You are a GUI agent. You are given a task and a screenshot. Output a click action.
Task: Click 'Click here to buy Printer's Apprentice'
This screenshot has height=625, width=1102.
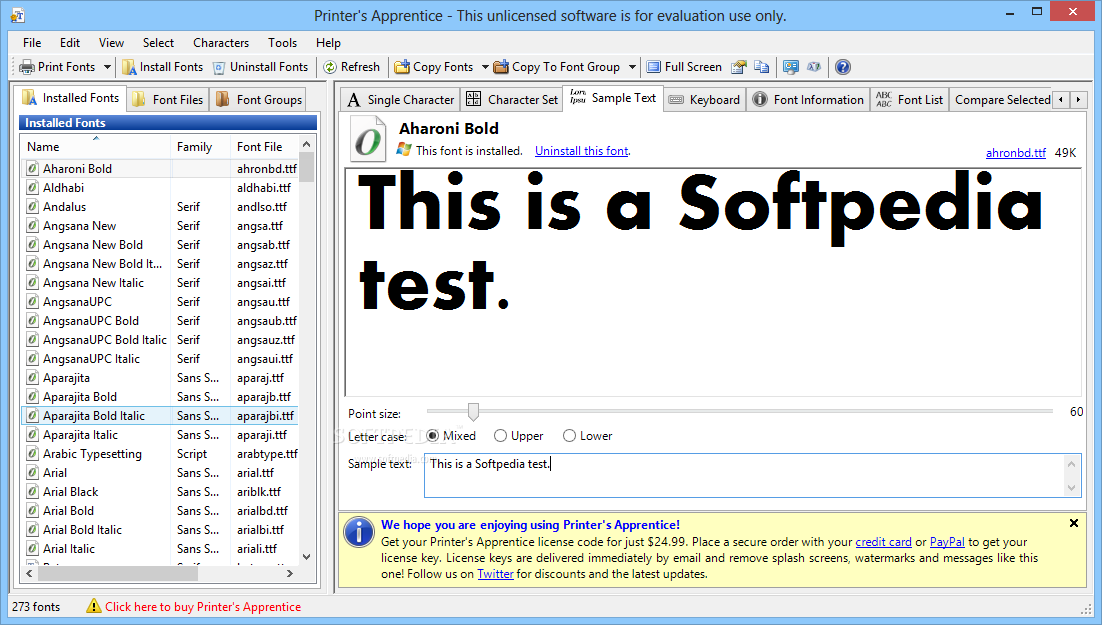203,606
